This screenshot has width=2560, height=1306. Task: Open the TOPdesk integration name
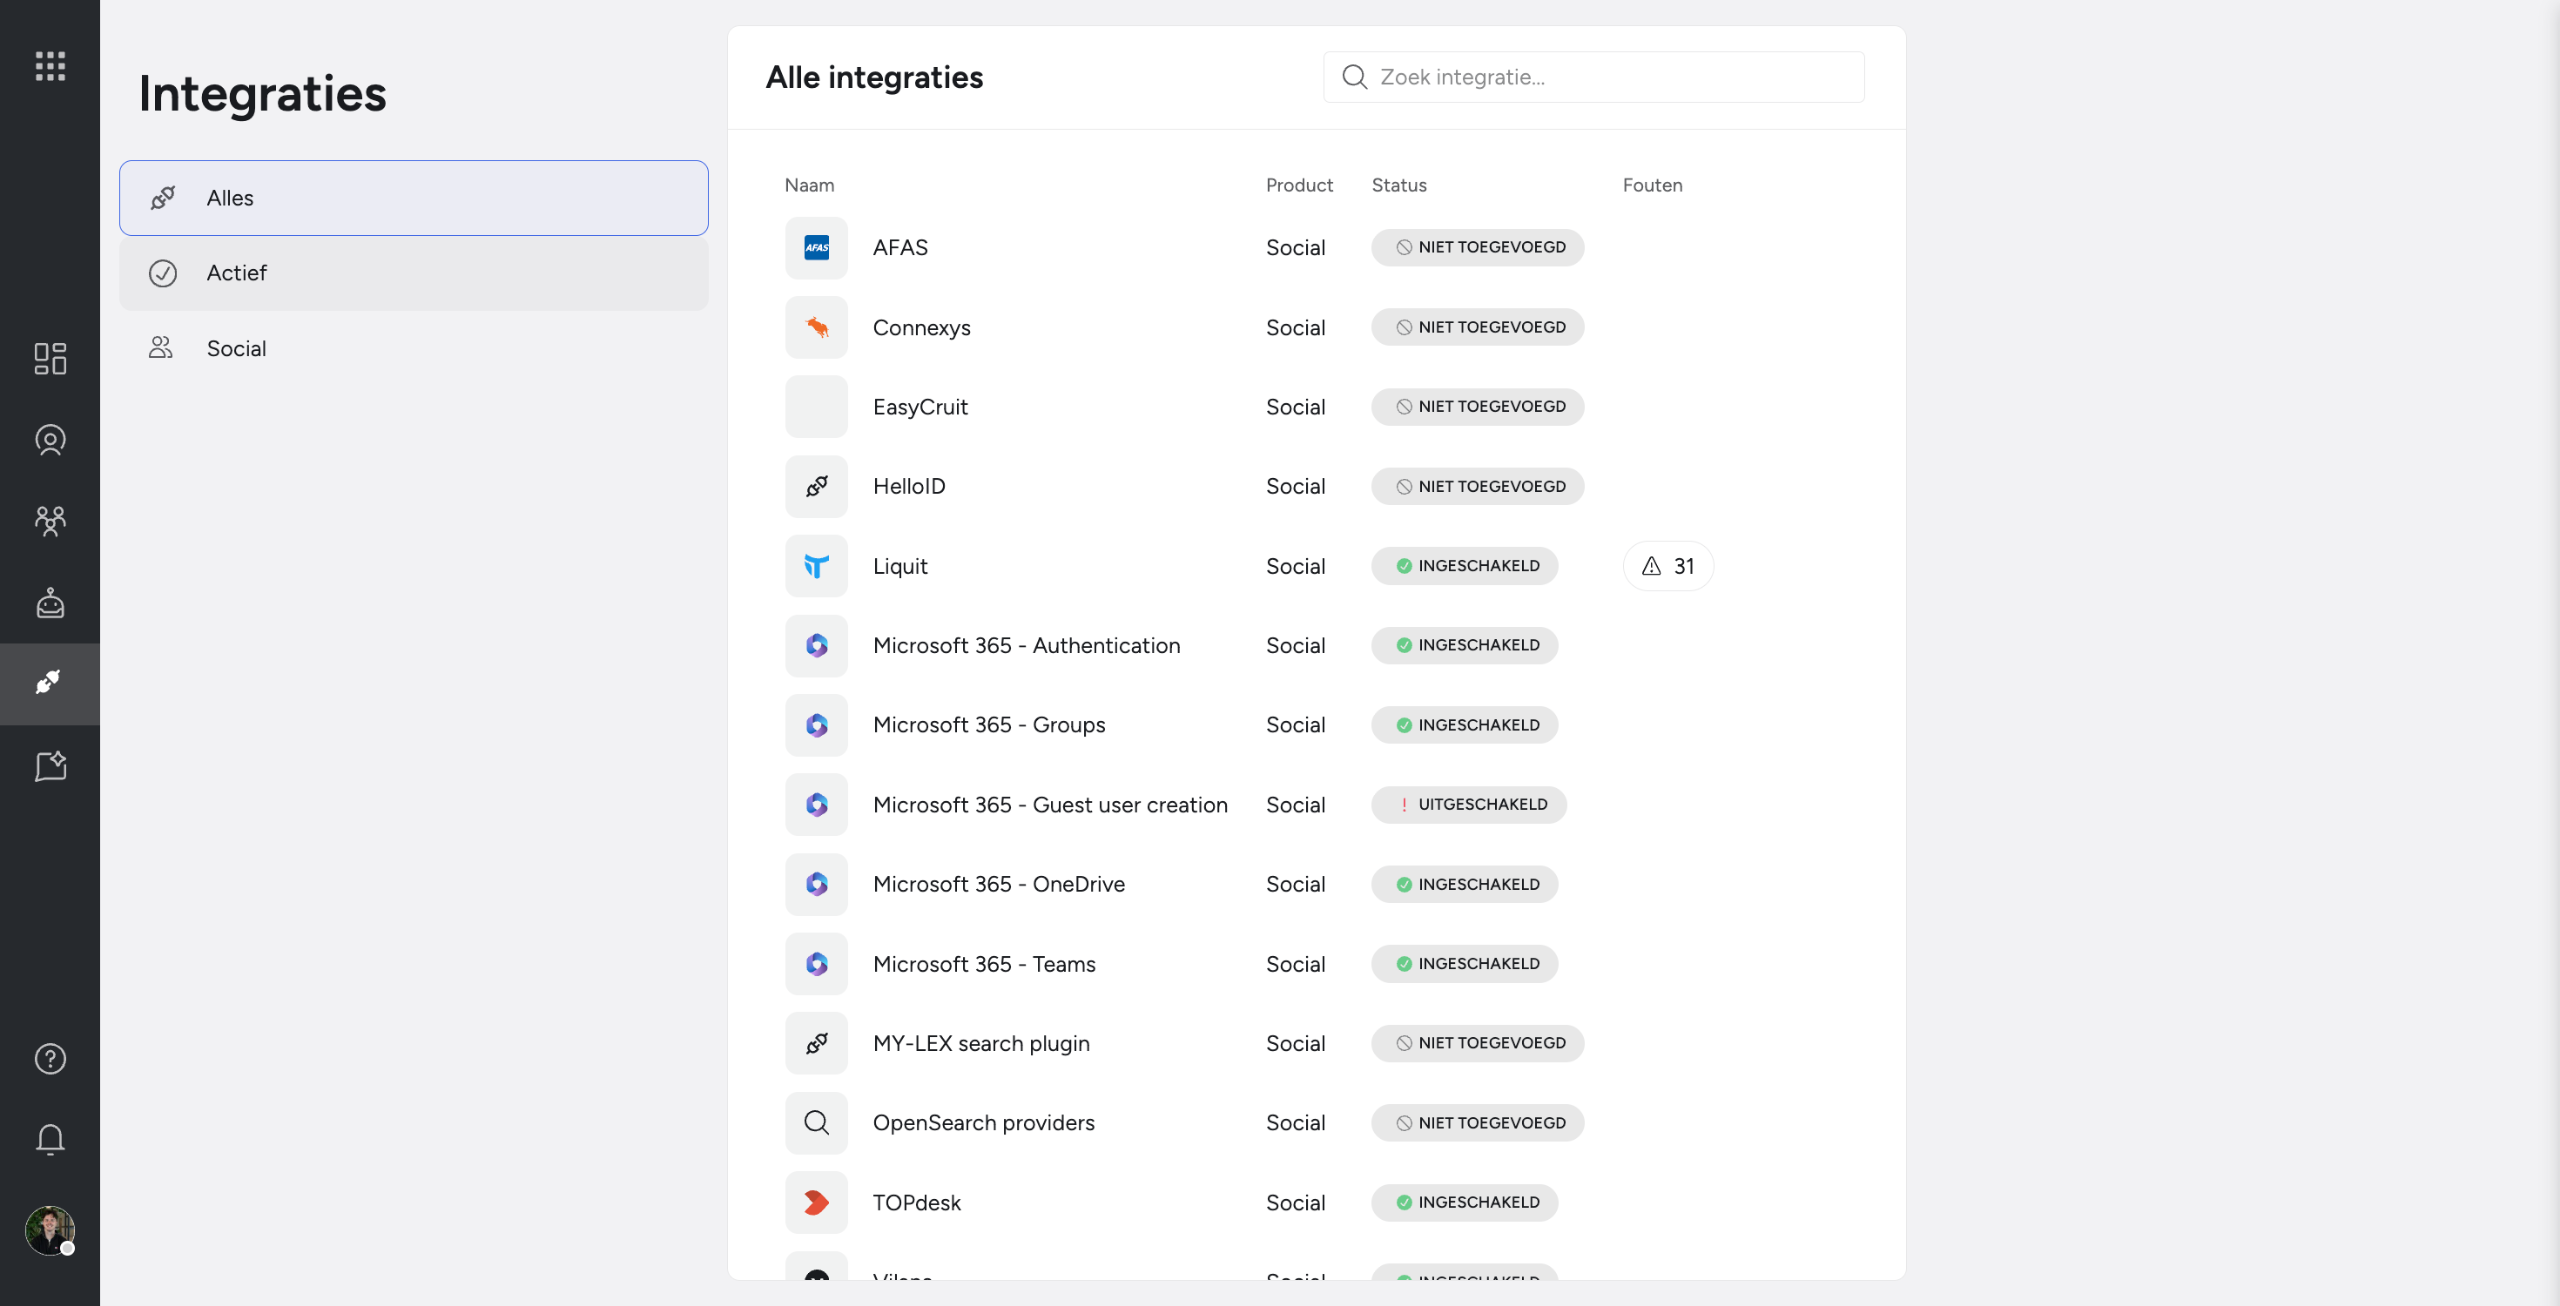click(916, 1202)
